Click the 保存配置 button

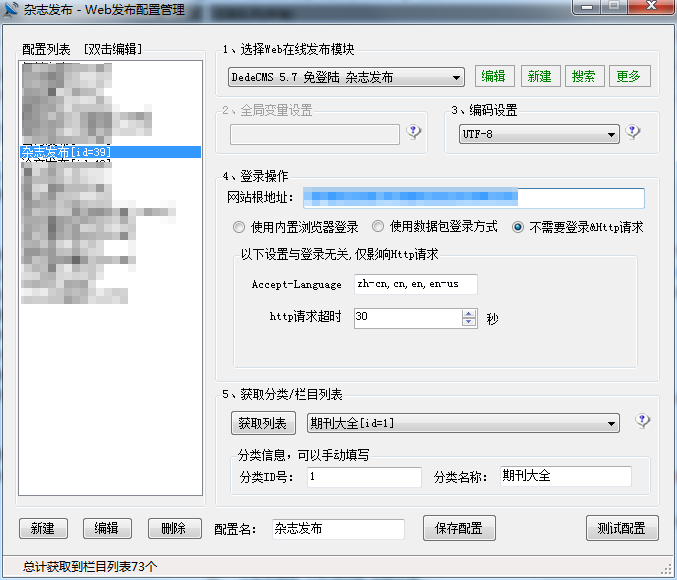click(x=459, y=528)
